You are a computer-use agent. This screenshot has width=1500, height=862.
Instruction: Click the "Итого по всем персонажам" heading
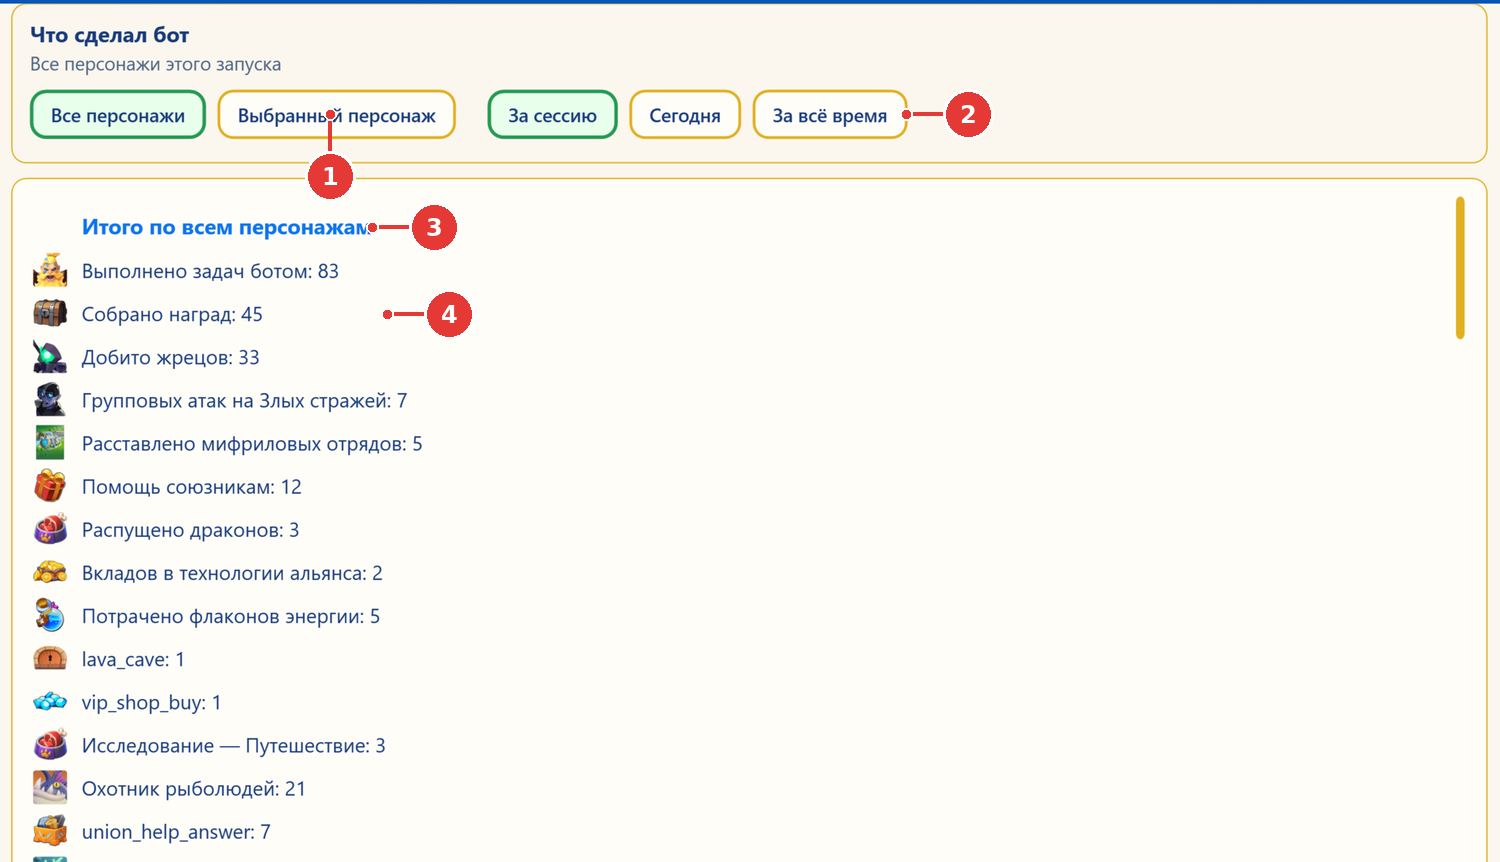[x=226, y=227]
